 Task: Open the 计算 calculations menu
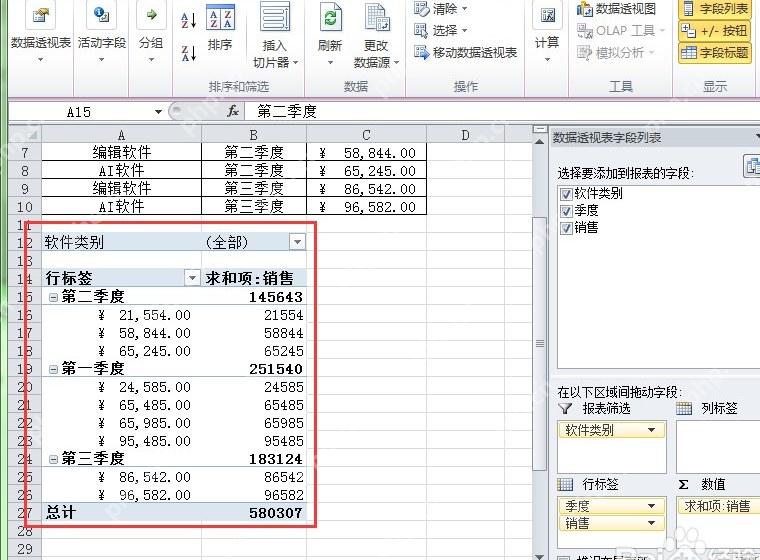[547, 34]
